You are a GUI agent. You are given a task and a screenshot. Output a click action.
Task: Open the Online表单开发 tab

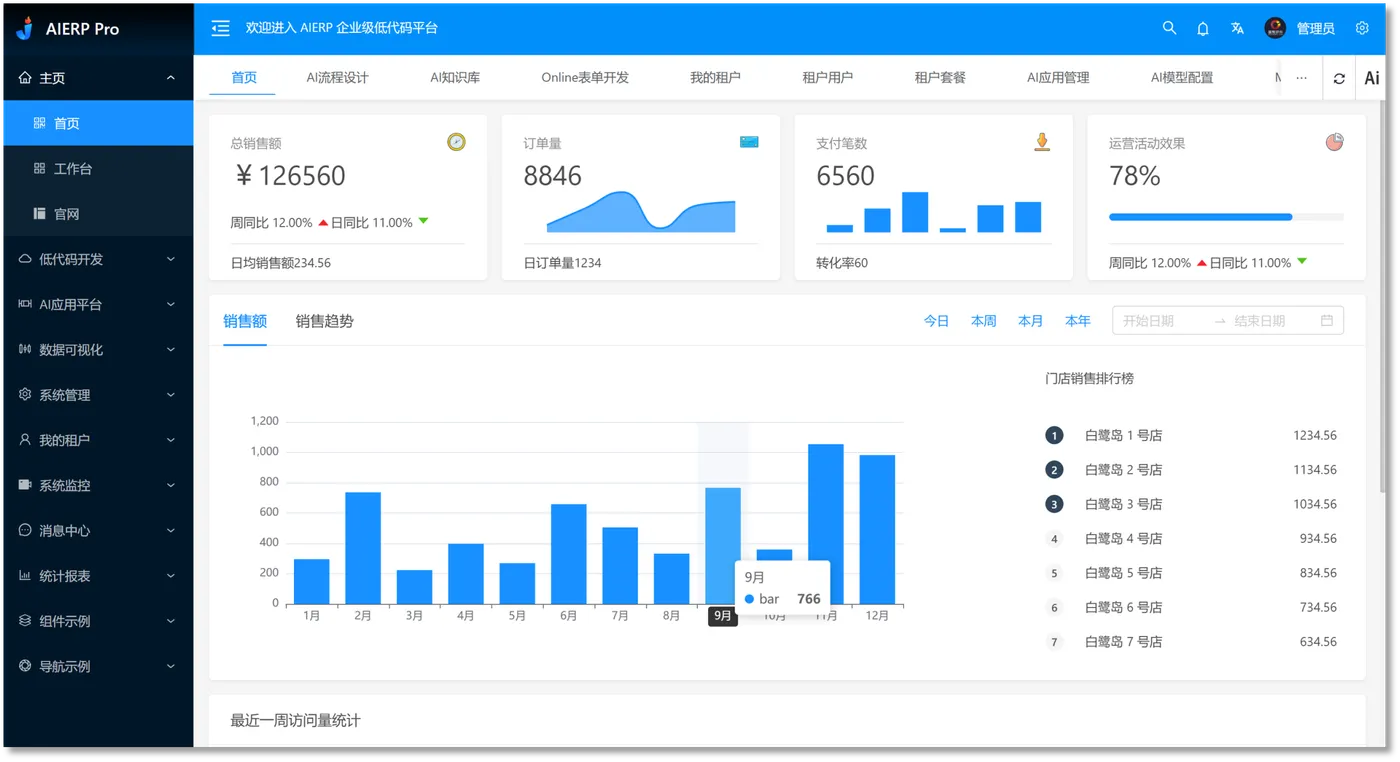click(x=585, y=78)
